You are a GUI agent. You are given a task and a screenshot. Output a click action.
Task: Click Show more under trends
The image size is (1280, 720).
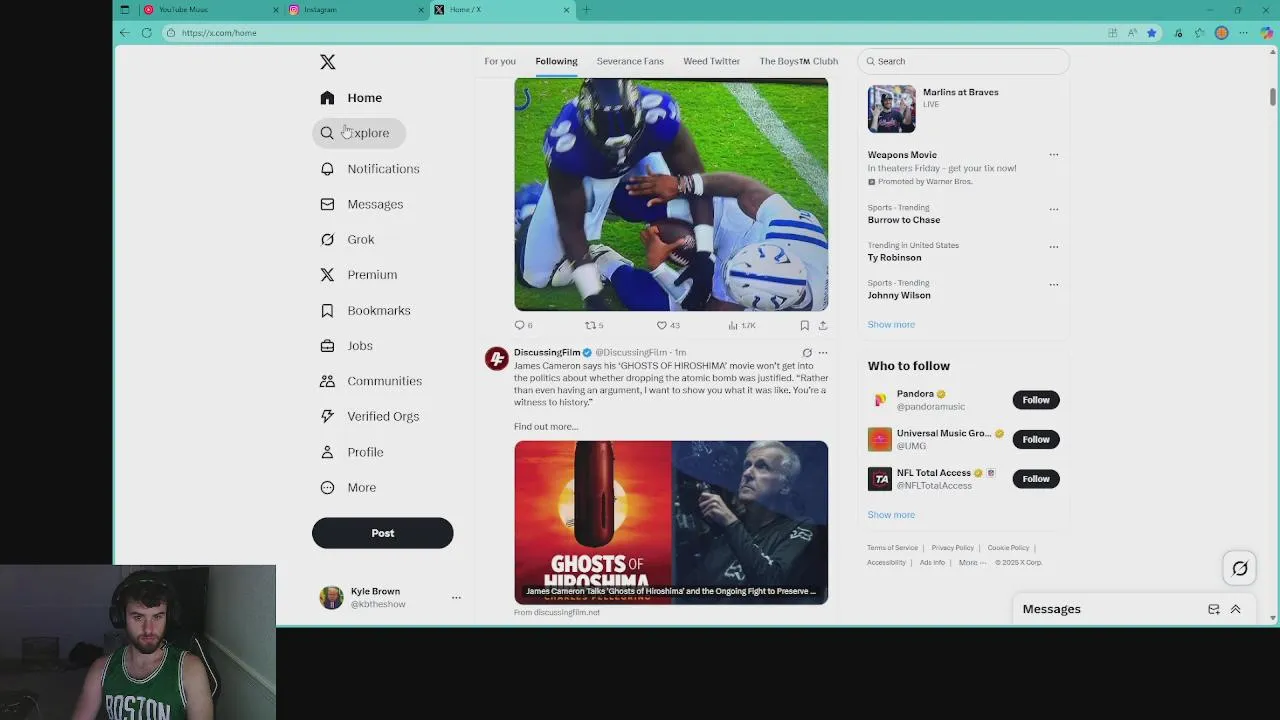(x=891, y=325)
